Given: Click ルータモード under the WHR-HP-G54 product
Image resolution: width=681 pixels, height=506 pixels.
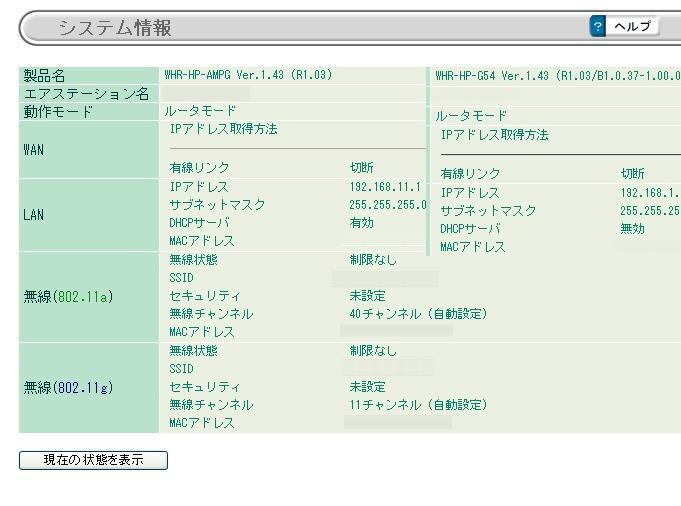Looking at the screenshot, I should click(x=471, y=116).
